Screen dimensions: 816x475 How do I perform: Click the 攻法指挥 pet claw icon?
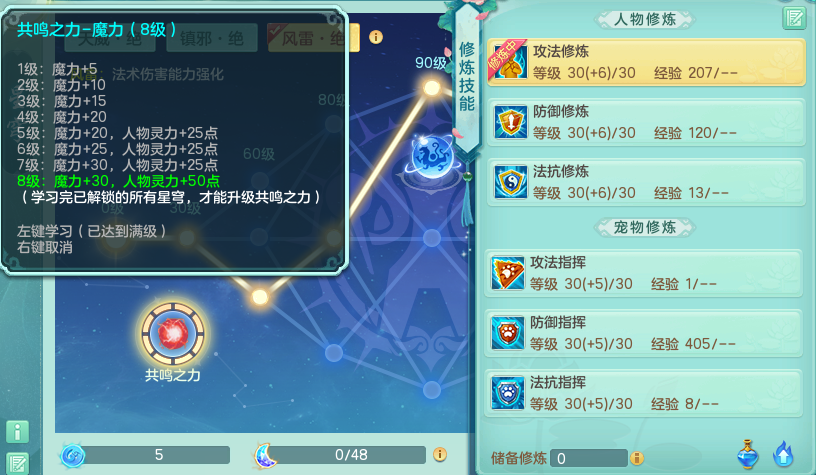pyautogui.click(x=507, y=273)
